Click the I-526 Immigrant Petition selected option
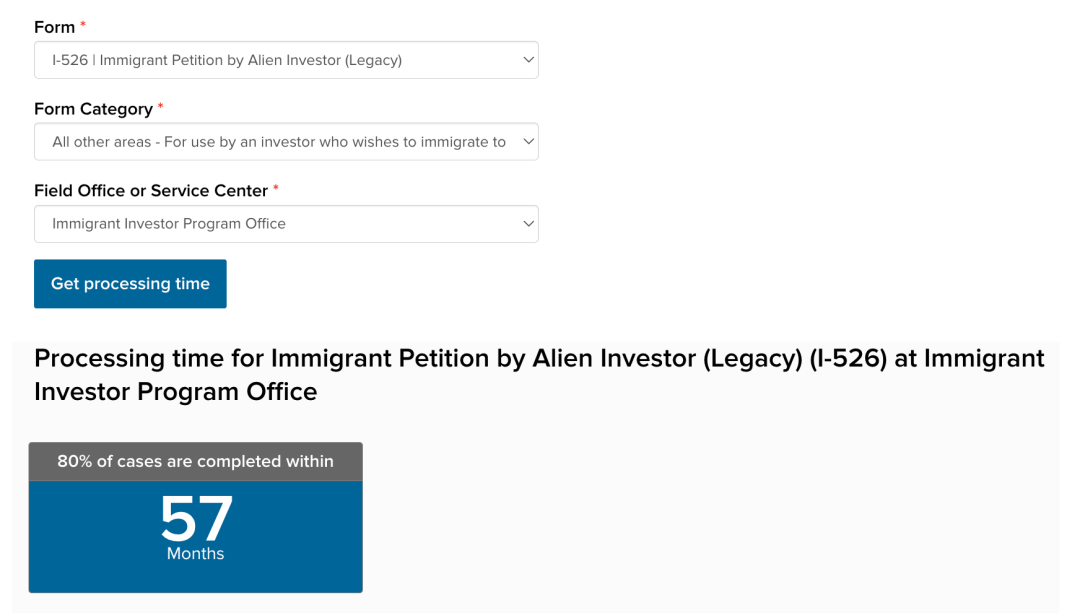This screenshot has width=1080, height=613. click(x=227, y=60)
